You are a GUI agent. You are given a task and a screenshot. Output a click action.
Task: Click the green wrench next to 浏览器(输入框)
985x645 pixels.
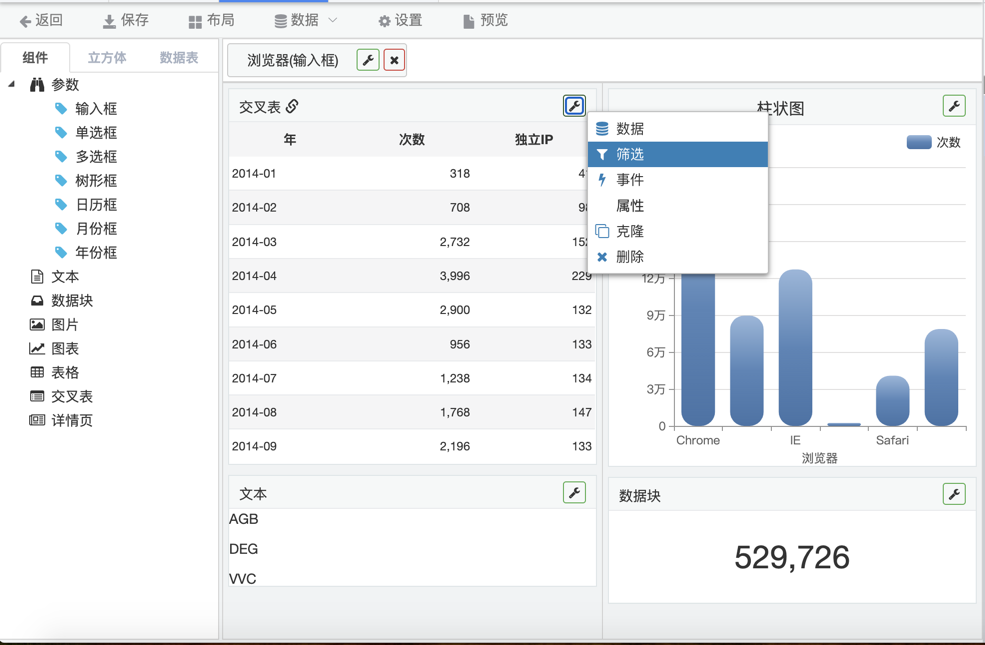(x=368, y=60)
